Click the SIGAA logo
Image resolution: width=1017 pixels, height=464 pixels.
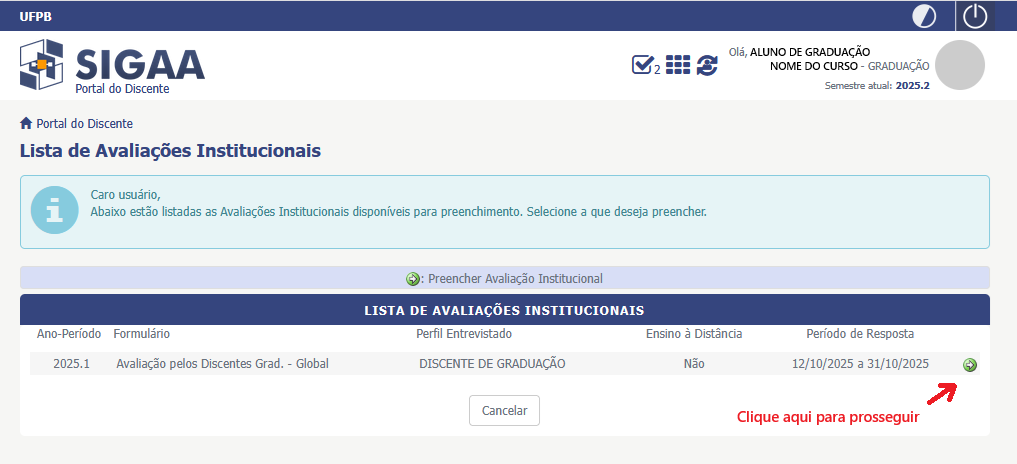pyautogui.click(x=112, y=66)
